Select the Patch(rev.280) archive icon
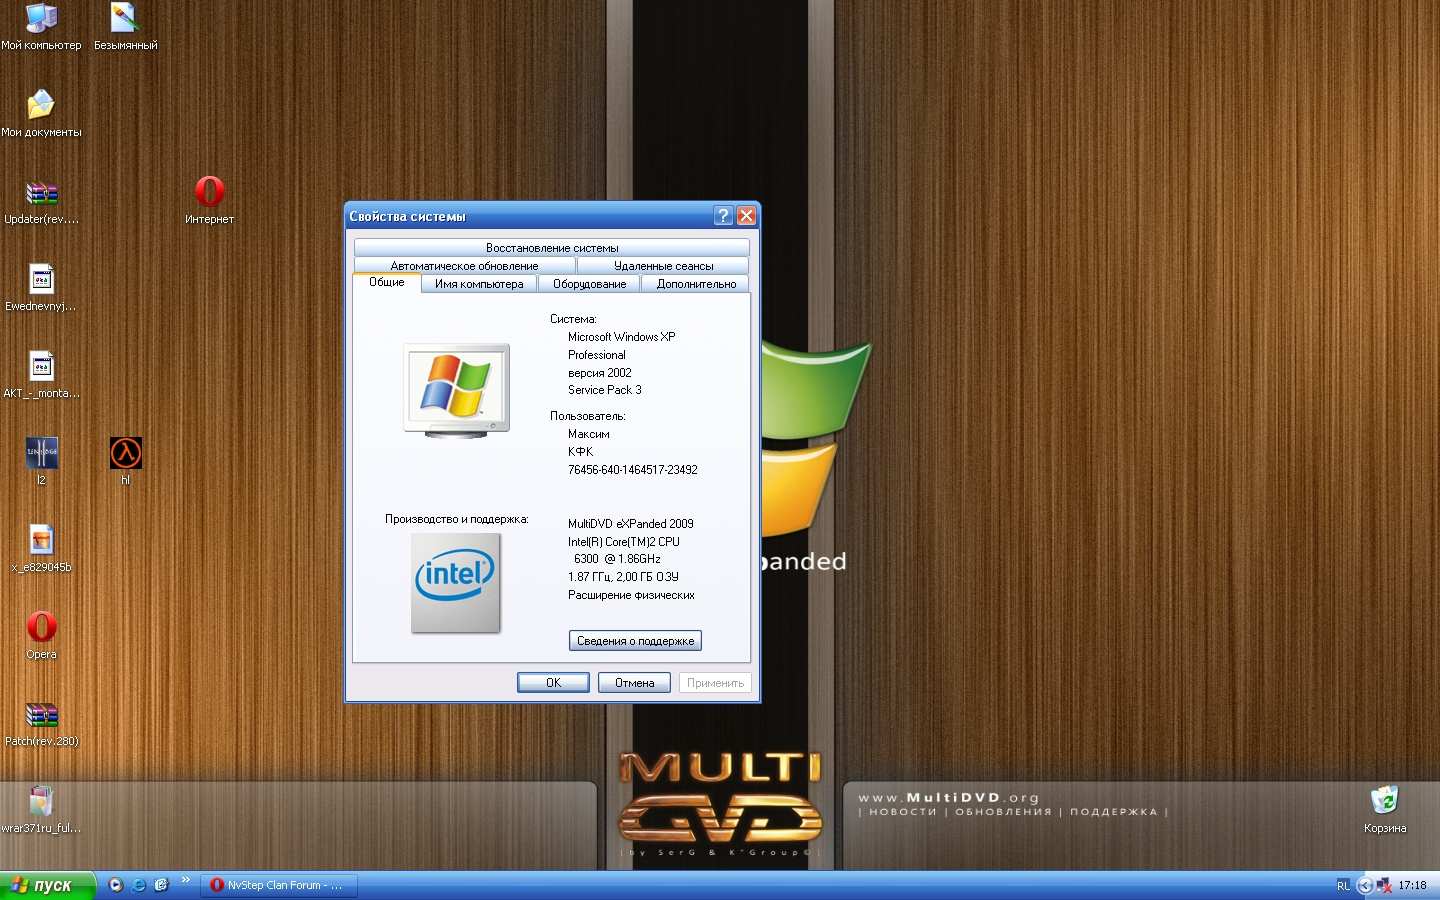 [x=41, y=715]
